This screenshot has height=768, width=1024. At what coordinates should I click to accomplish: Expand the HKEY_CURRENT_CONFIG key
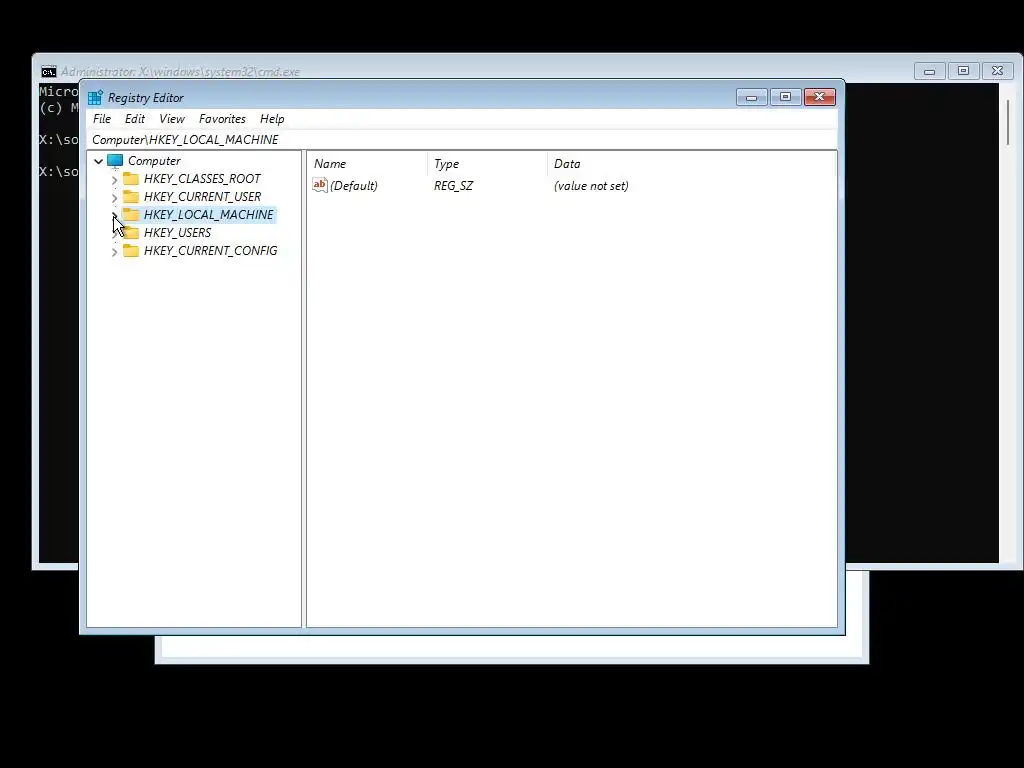coord(114,251)
